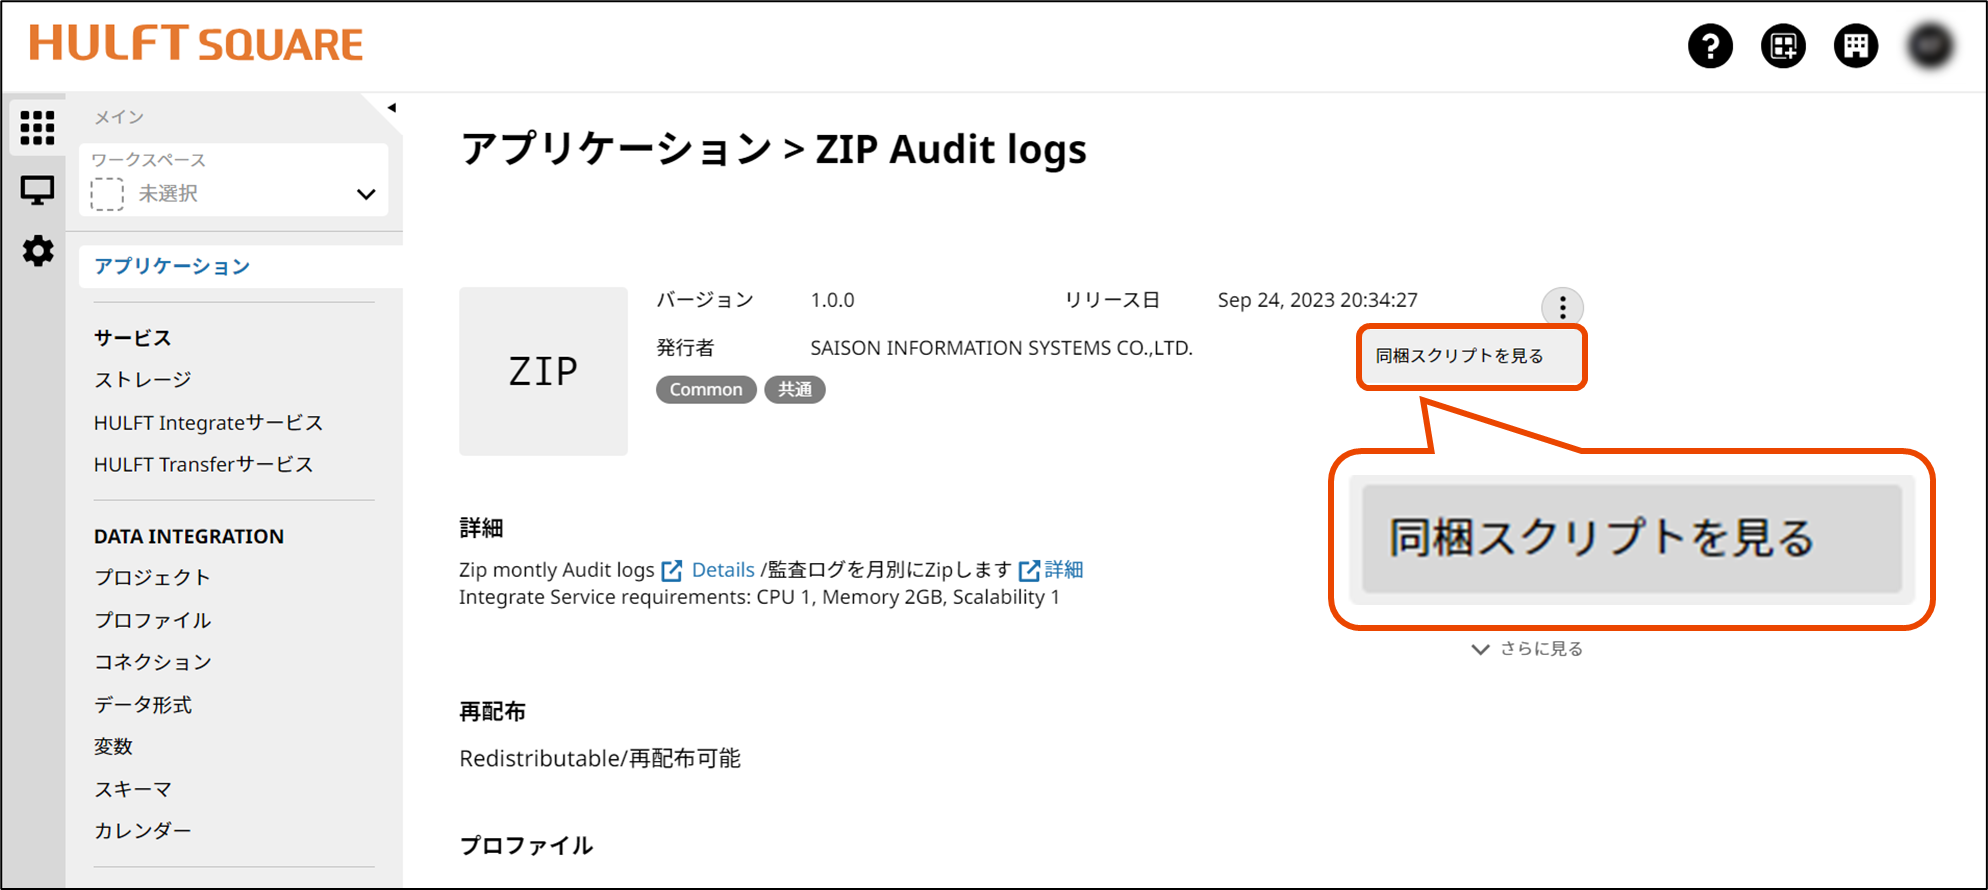Viewport: 1988px width, 890px height.
Task: Open カレンダー in the sidebar
Action: tap(142, 831)
